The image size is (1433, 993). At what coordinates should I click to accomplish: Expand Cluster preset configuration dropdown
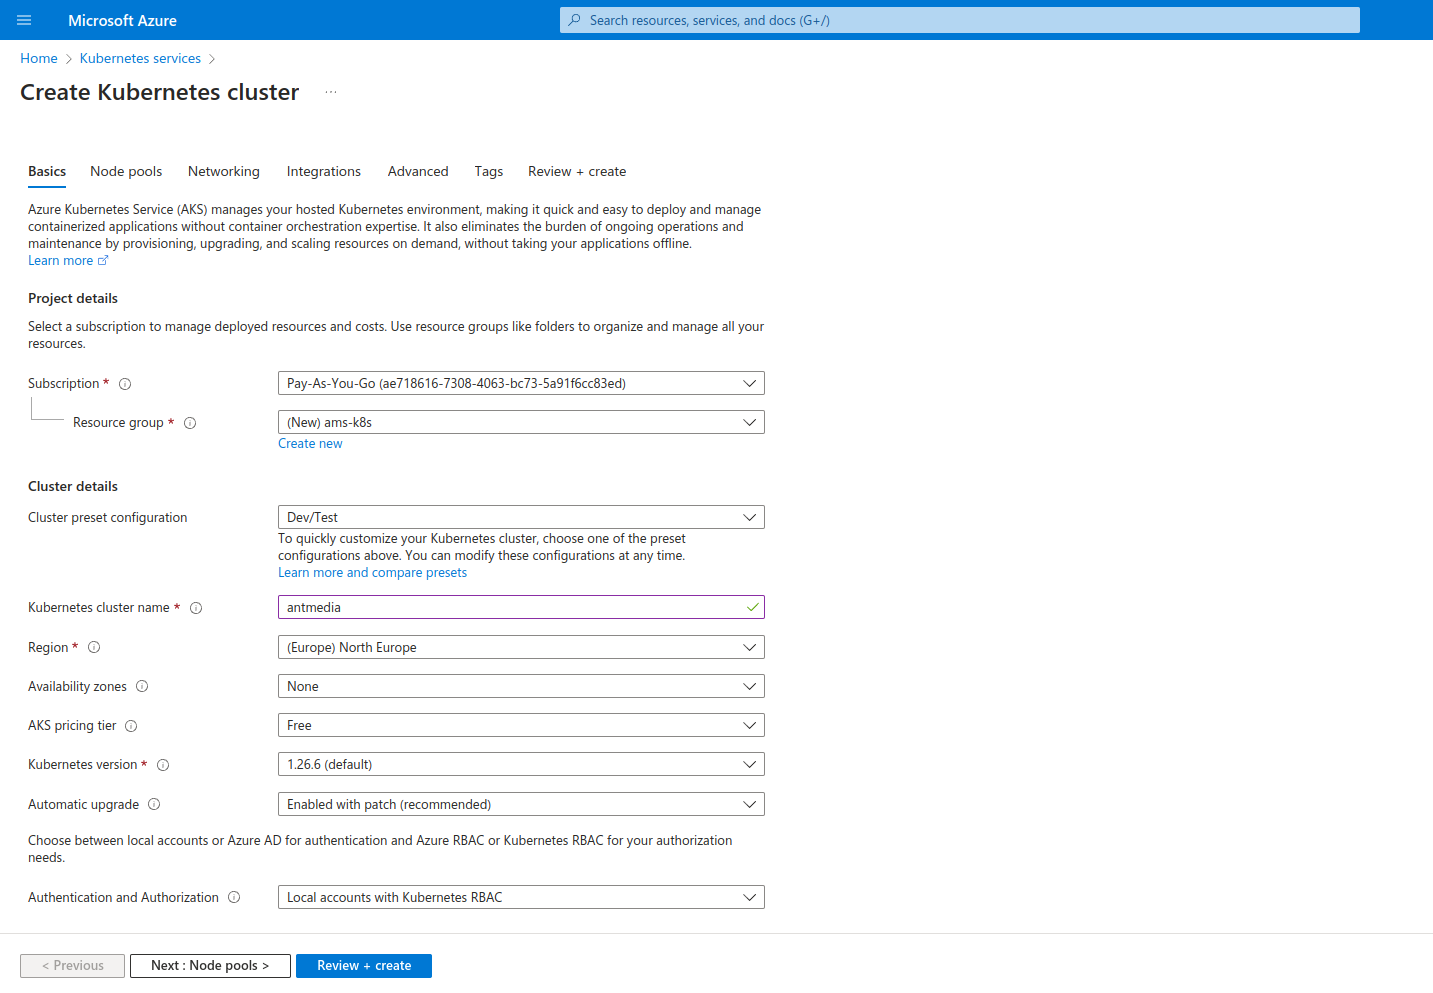tap(521, 517)
